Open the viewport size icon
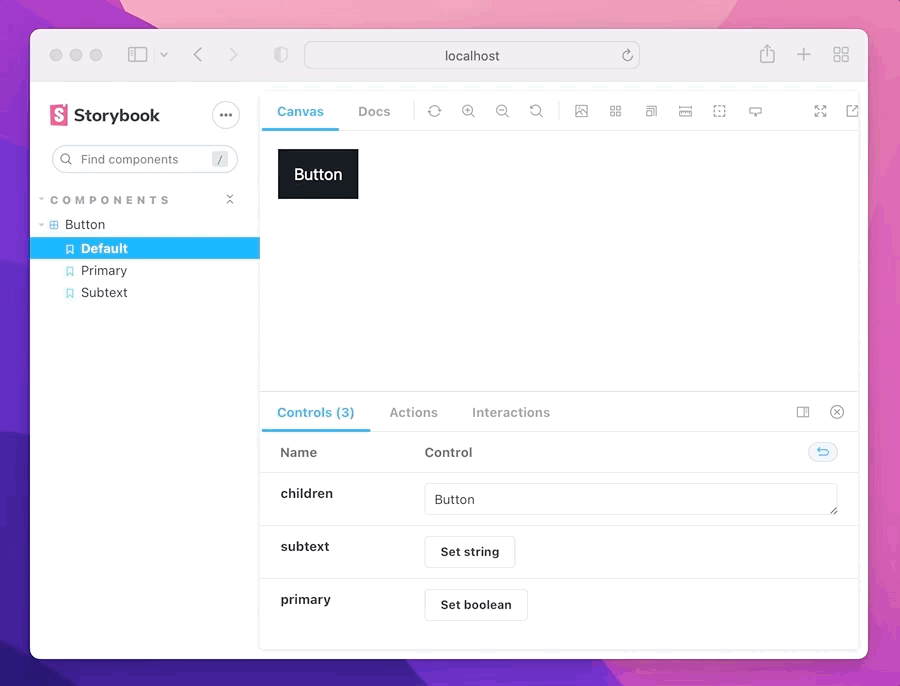 click(x=651, y=111)
